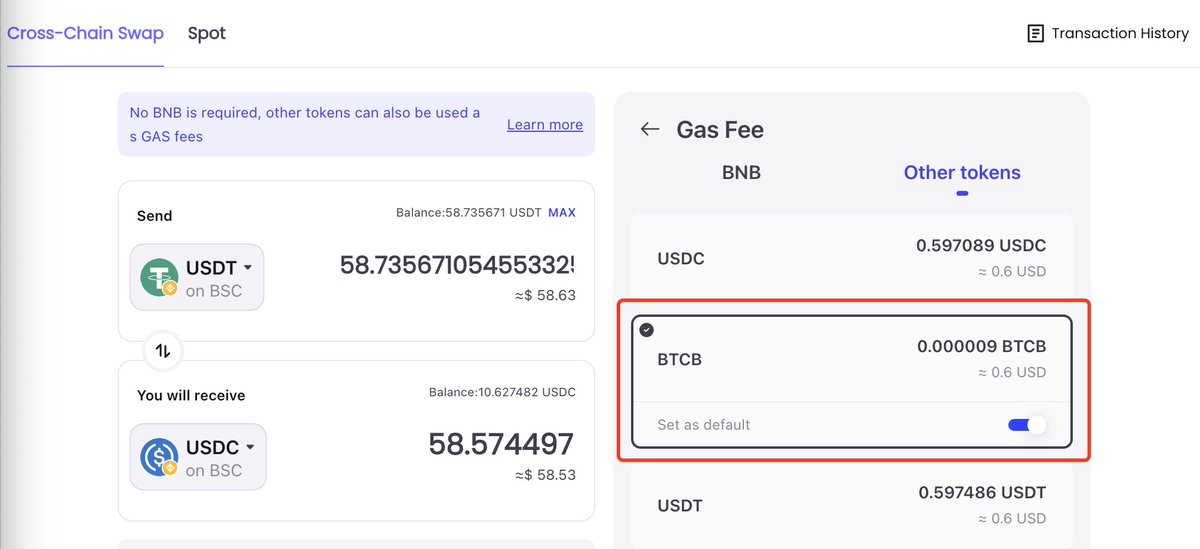Open Transaction History
The image size is (1200, 549).
[x=1108, y=34]
